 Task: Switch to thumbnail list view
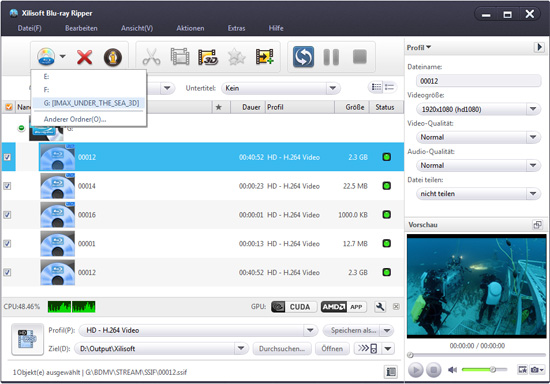(x=376, y=87)
